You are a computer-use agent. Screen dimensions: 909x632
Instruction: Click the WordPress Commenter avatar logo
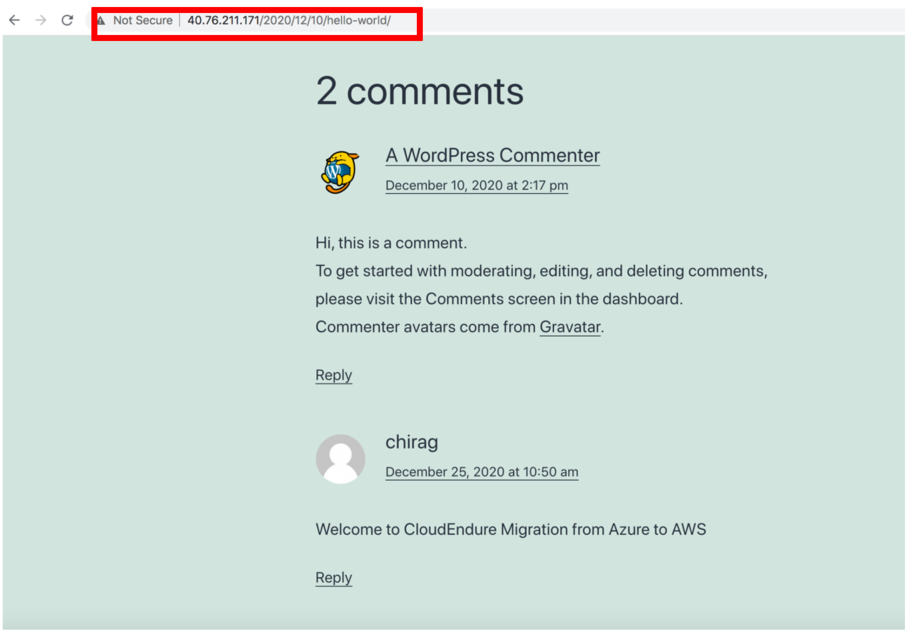point(339,171)
